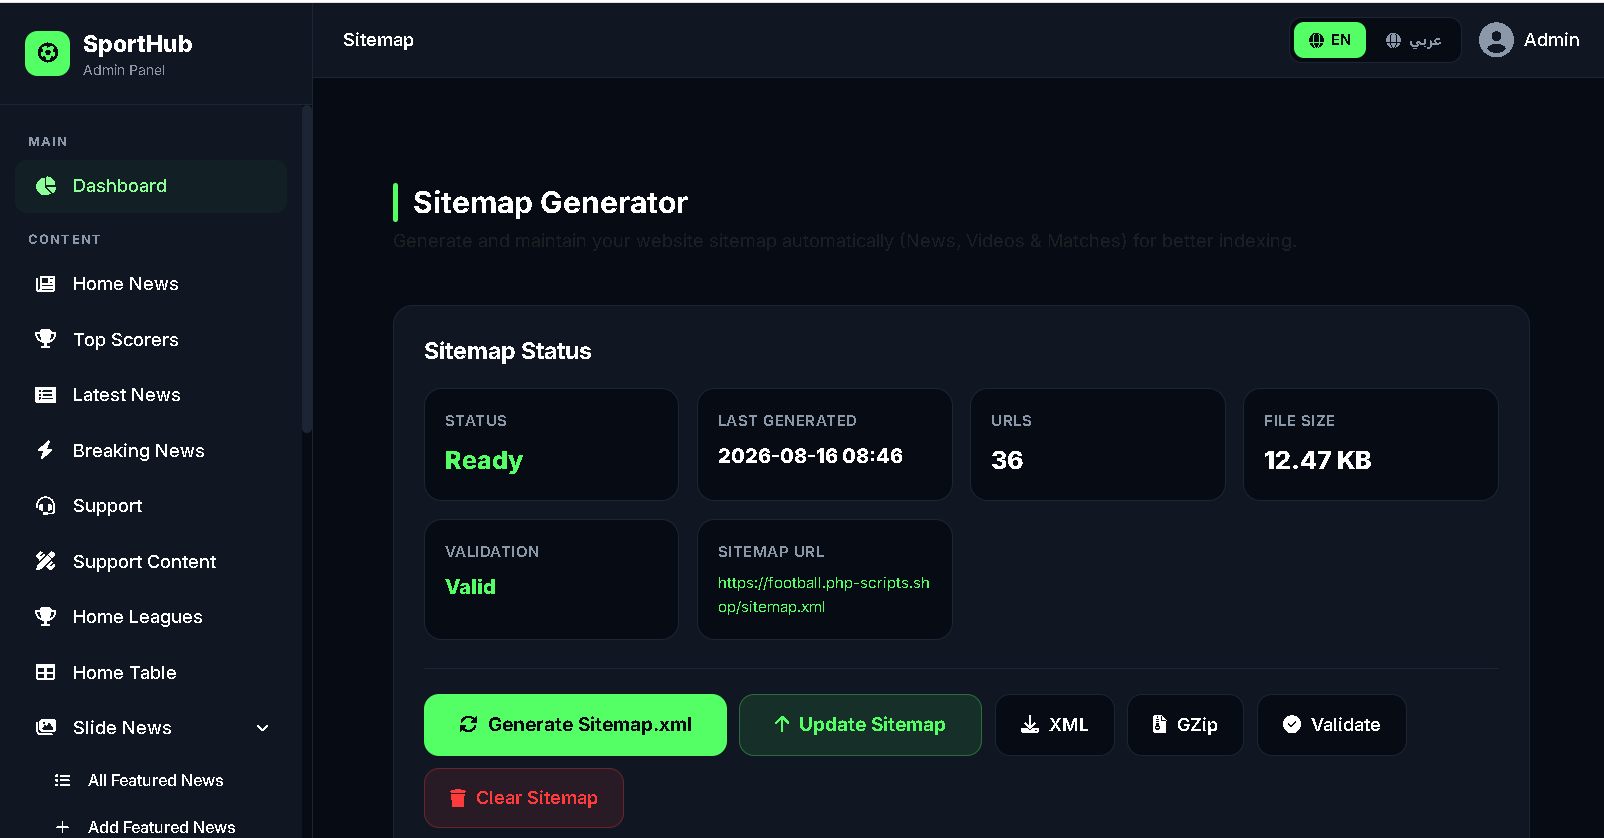Click the red Clear Sitemap button

click(x=524, y=798)
